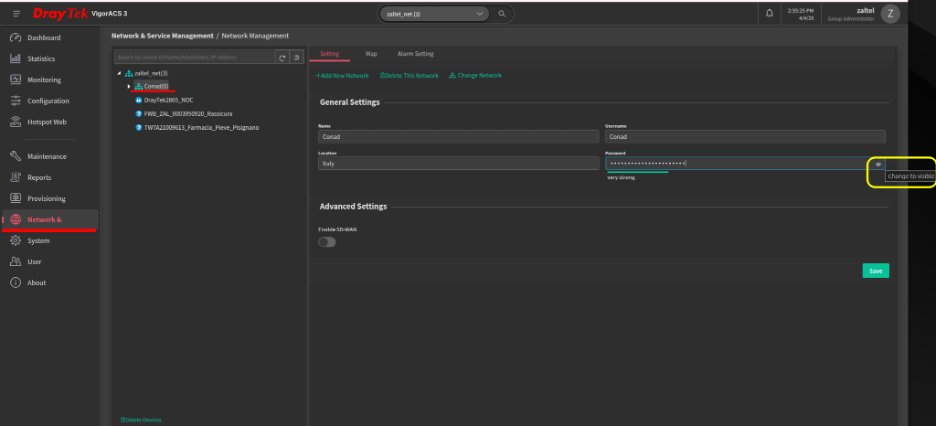Focus the device search field

[x=195, y=57]
